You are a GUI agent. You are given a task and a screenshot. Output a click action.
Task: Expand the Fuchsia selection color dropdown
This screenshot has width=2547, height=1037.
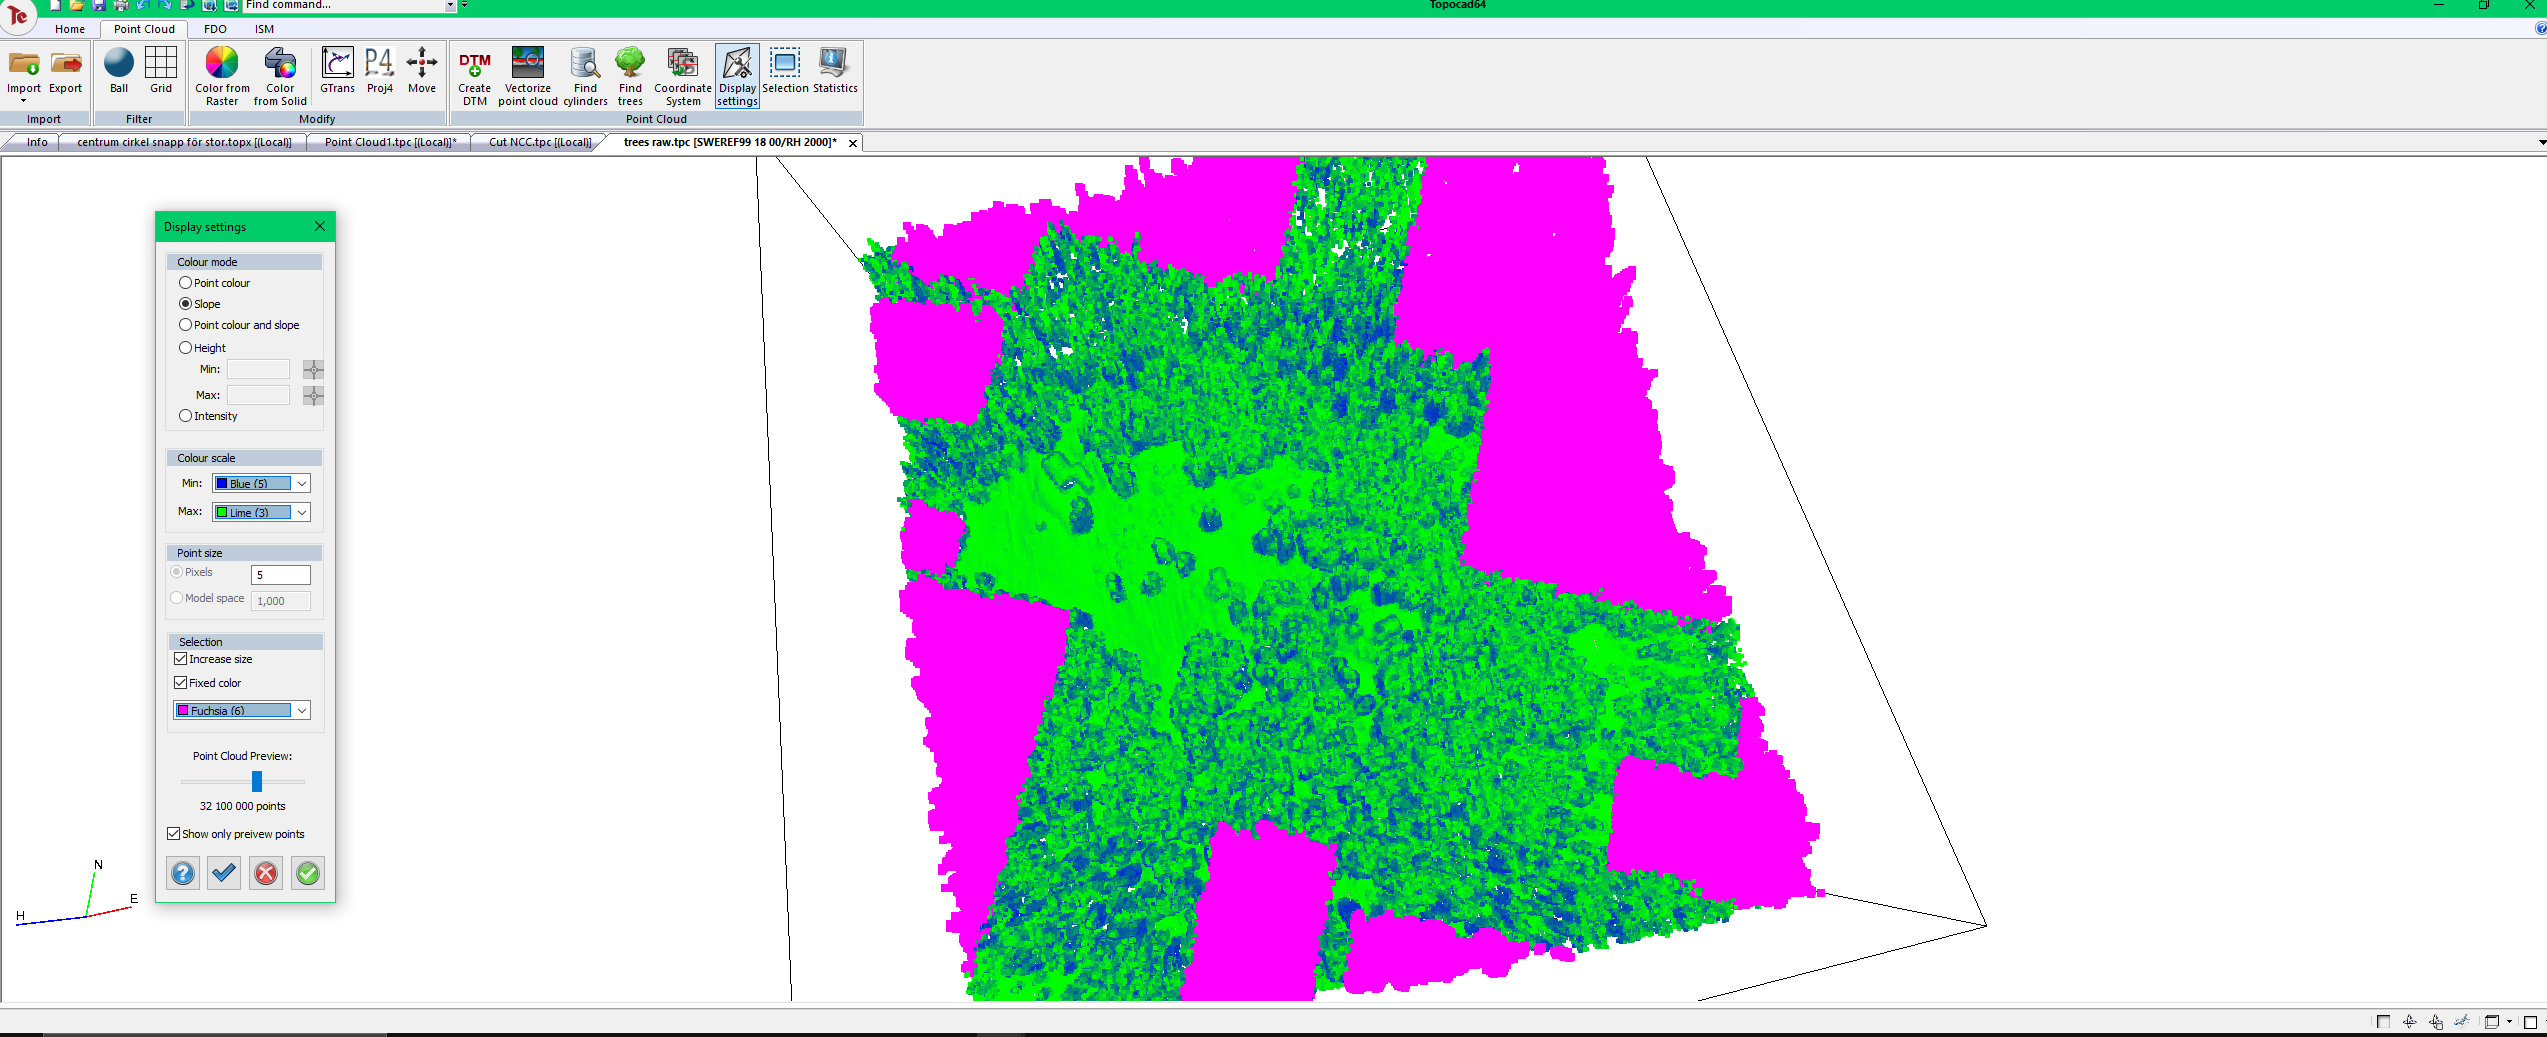pos(301,711)
